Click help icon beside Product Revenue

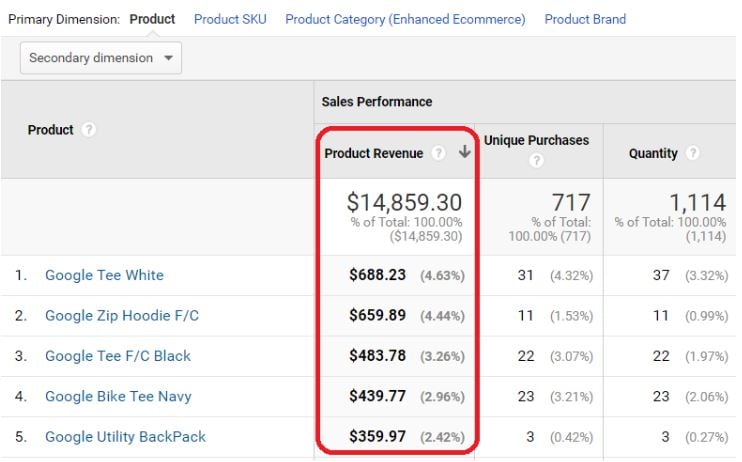(x=438, y=153)
